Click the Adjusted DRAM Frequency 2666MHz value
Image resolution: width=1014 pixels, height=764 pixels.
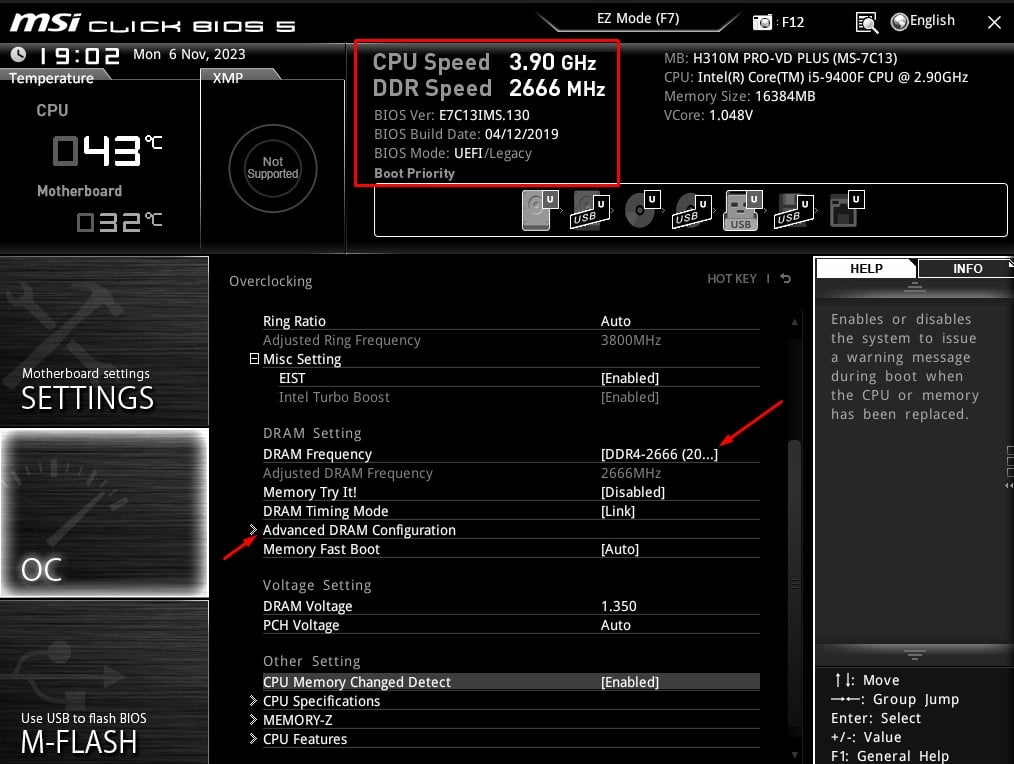point(631,473)
